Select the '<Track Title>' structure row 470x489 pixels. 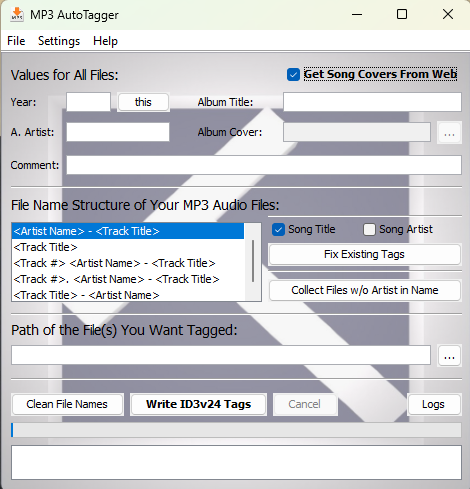(128, 247)
